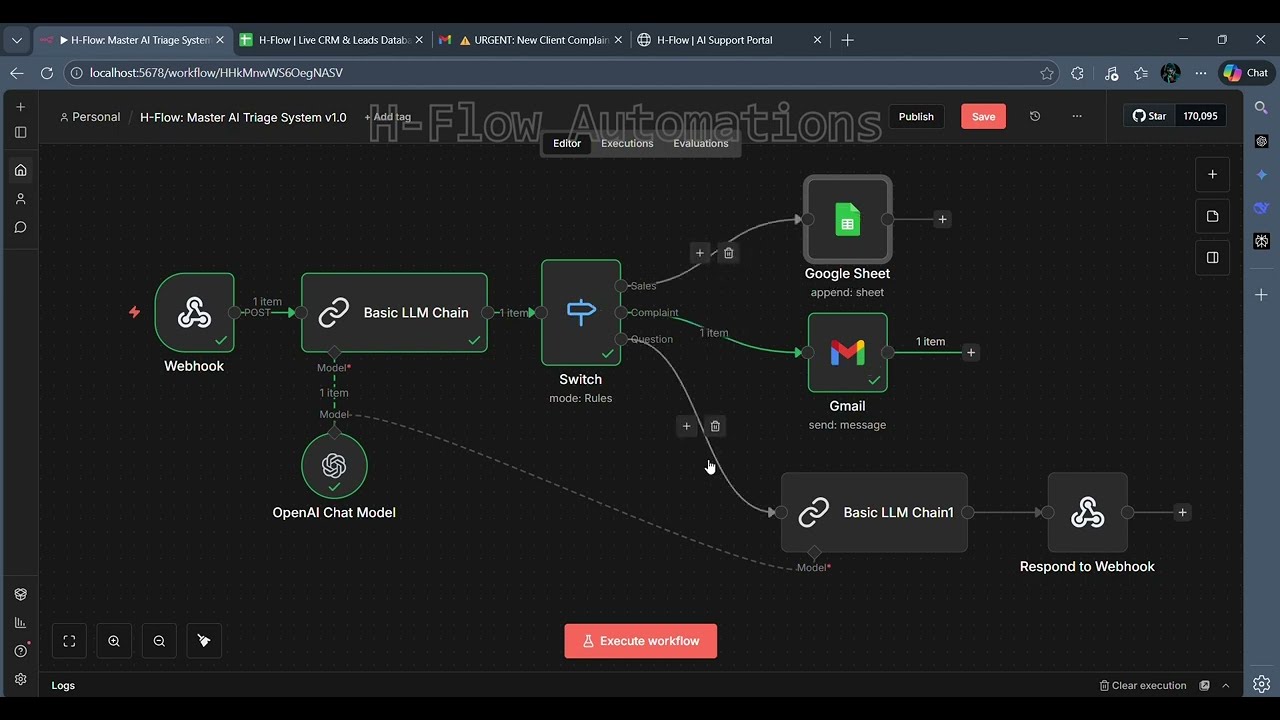Viewport: 1280px width, 720px height.
Task: Switch to H-Flow Live CRM & Leads browser tab
Action: (x=331, y=40)
